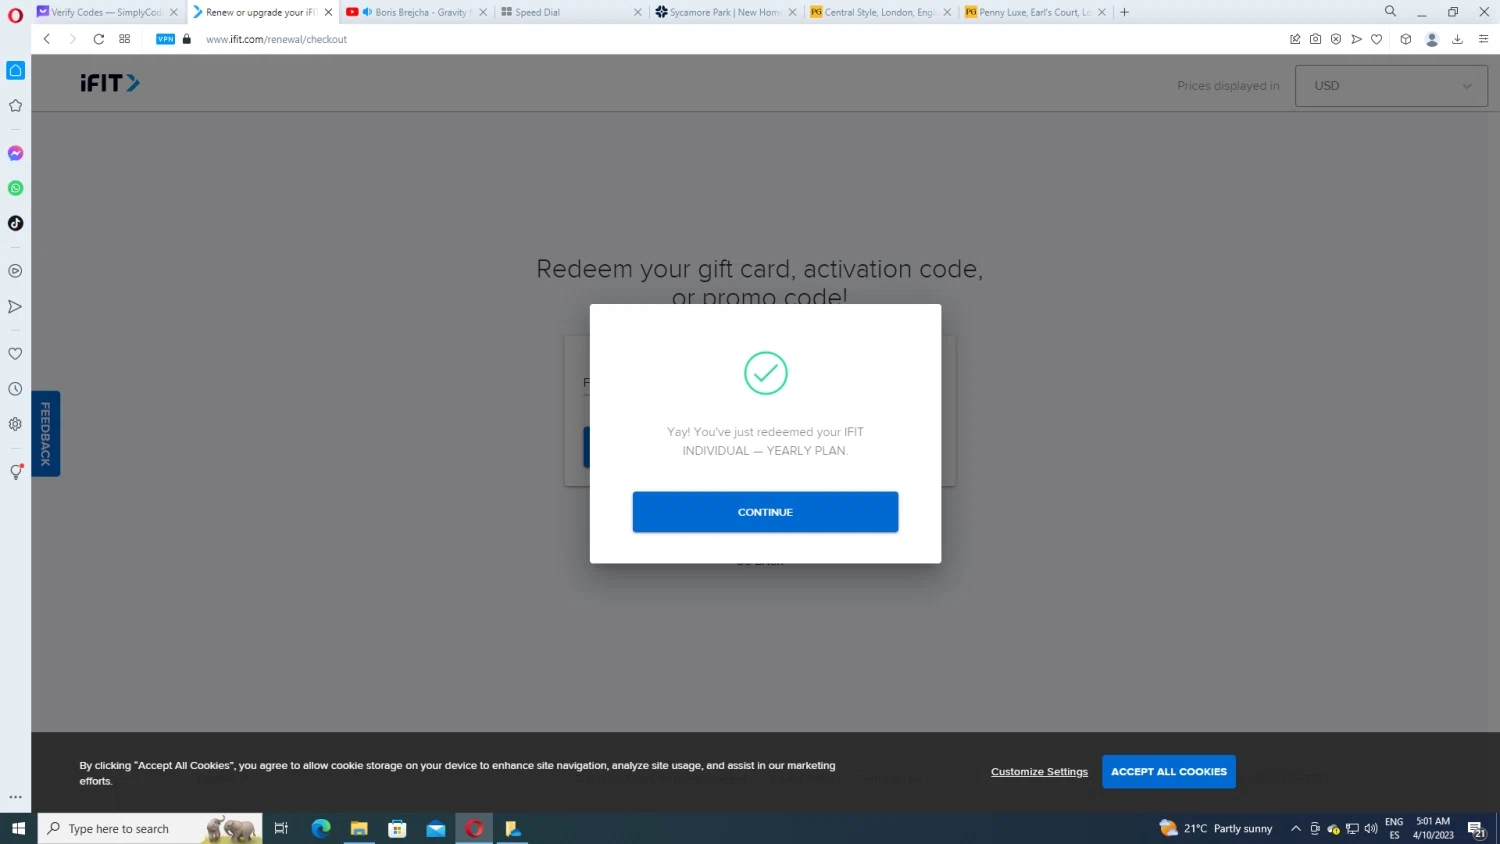Close the Renew or upgrade iFIT tab
Screen dimensions: 1500x844
[x=328, y=12]
